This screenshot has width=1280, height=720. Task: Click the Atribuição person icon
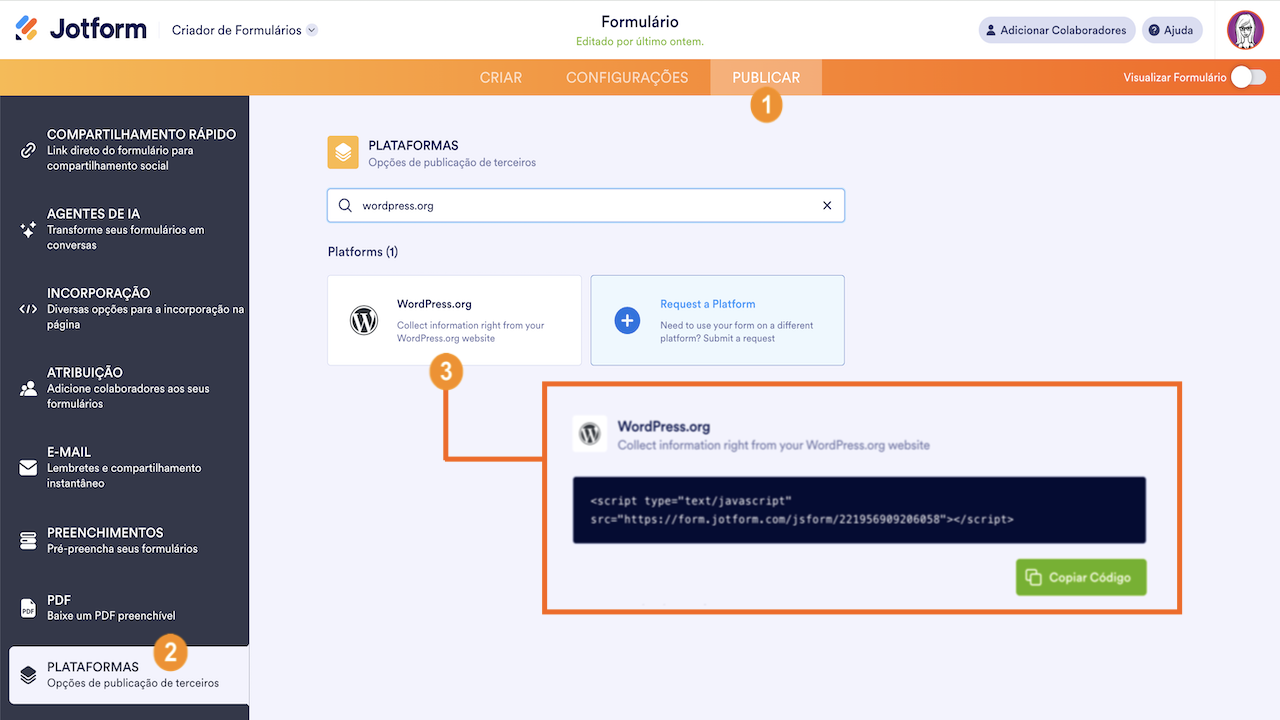pos(28,388)
